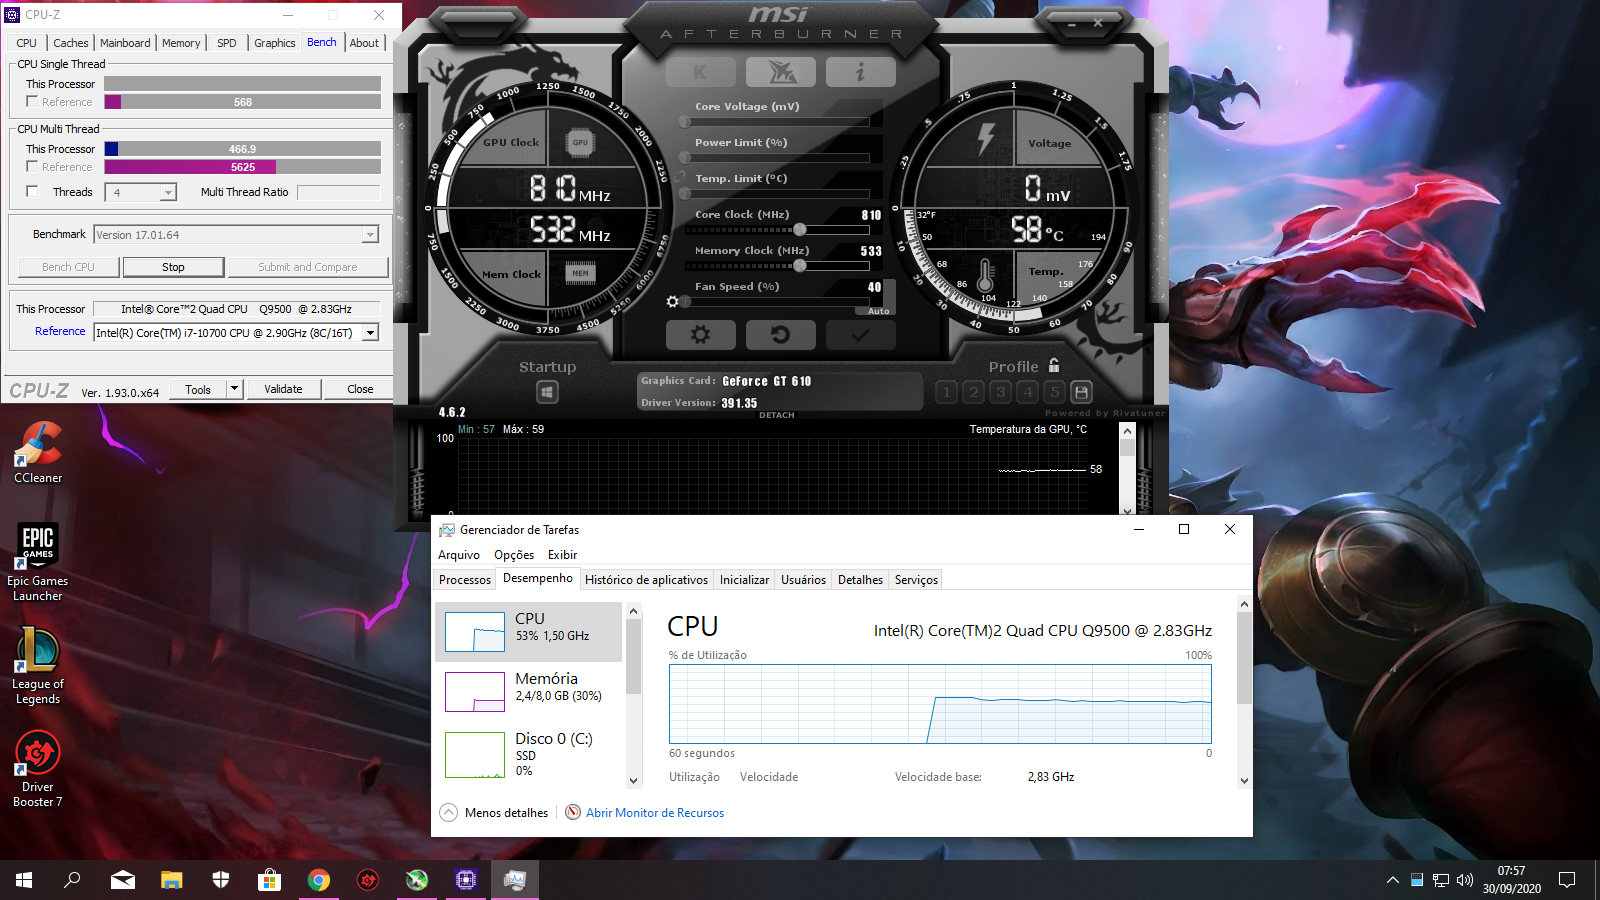Show hidden system tray icons chevron
This screenshot has height=900, width=1600.
pyautogui.click(x=1392, y=880)
